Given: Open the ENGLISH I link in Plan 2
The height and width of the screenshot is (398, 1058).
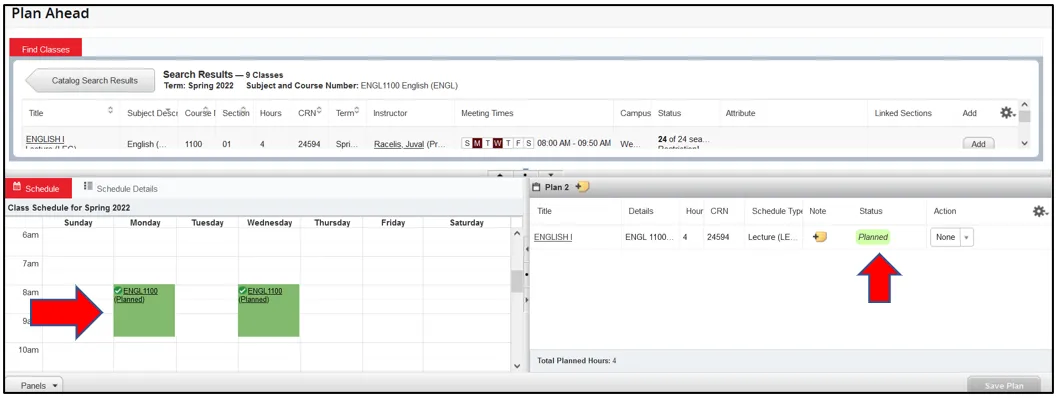Looking at the screenshot, I should [553, 237].
